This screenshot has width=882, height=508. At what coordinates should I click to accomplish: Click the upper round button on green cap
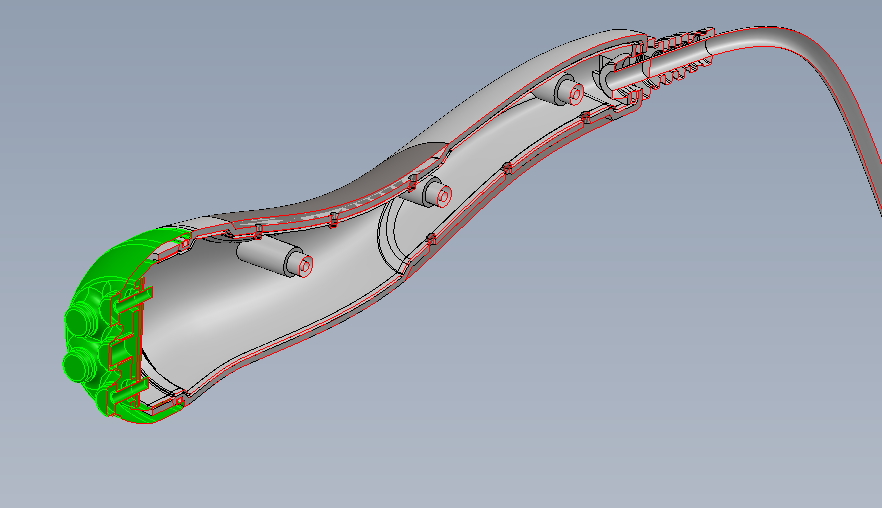[77, 323]
